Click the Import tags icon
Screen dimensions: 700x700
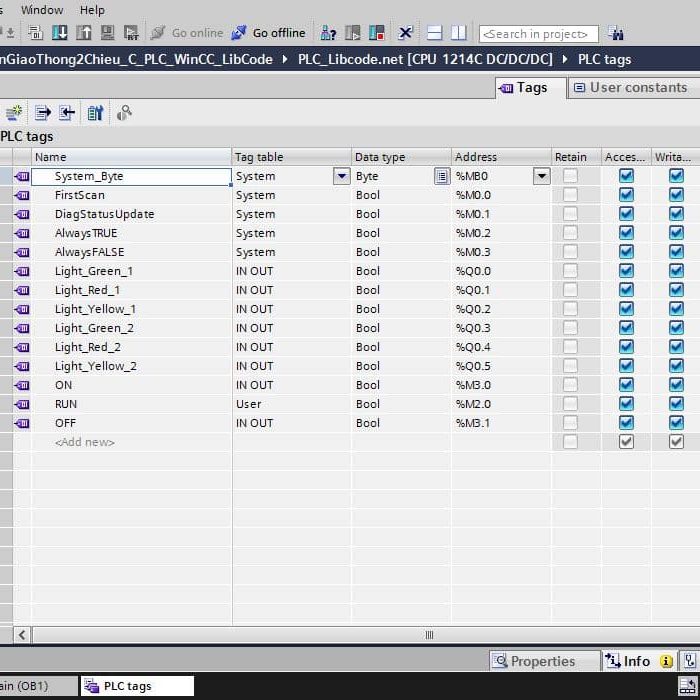pyautogui.click(x=67, y=112)
